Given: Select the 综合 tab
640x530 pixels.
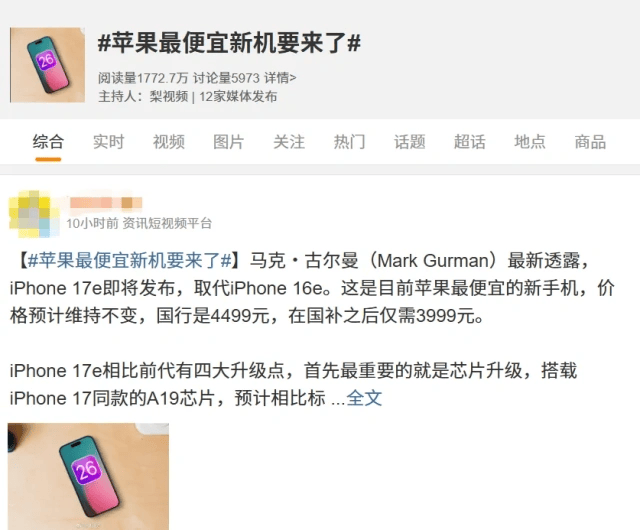Looking at the screenshot, I should click(48, 142).
